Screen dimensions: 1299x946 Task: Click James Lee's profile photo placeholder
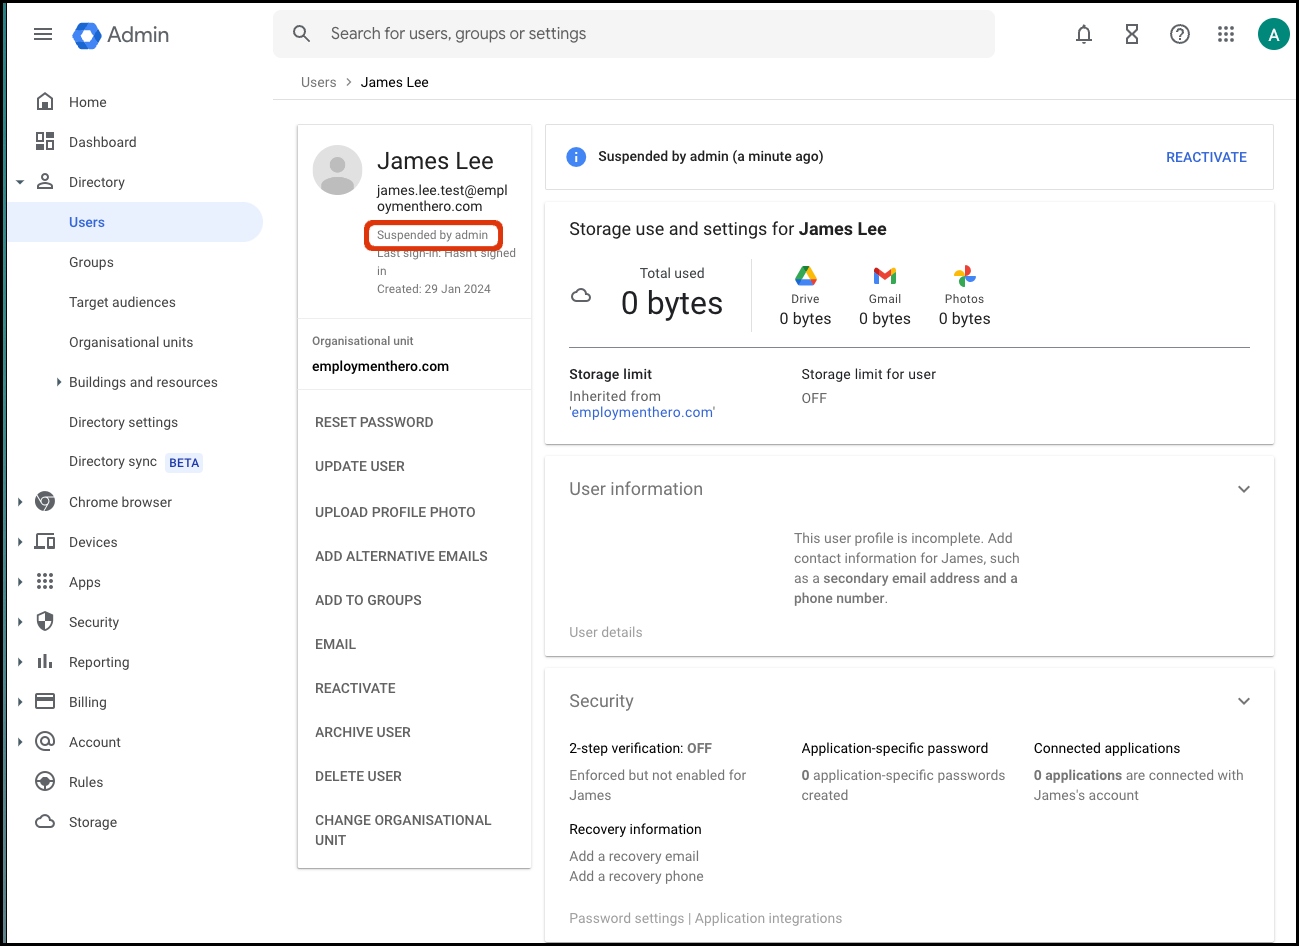click(x=337, y=170)
